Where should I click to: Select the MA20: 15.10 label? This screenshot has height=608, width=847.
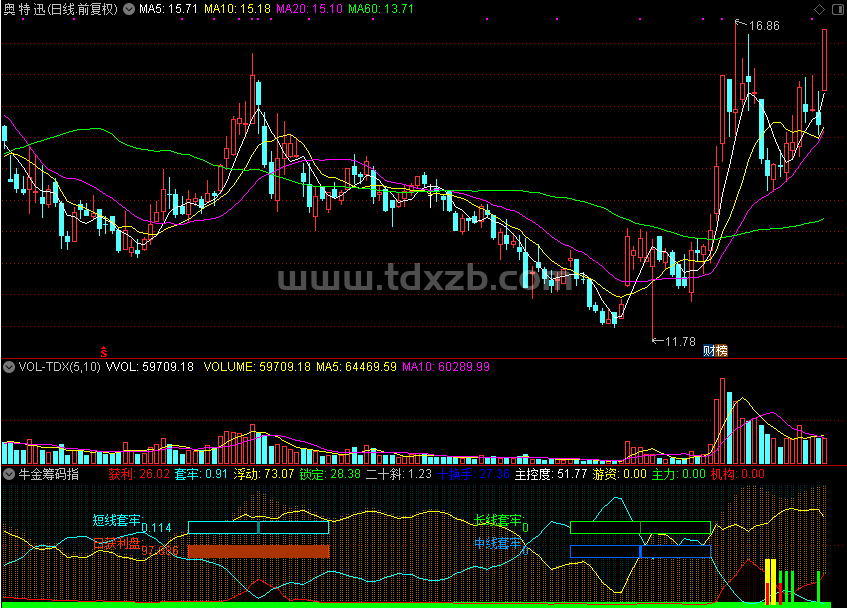(x=309, y=9)
